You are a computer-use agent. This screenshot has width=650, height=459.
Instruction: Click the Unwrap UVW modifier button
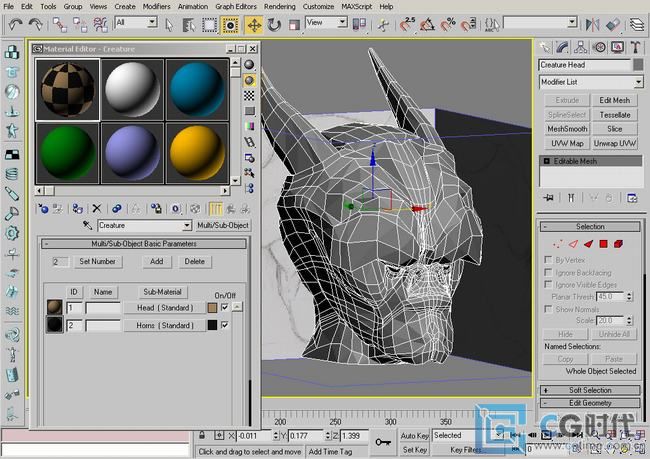pyautogui.click(x=614, y=143)
